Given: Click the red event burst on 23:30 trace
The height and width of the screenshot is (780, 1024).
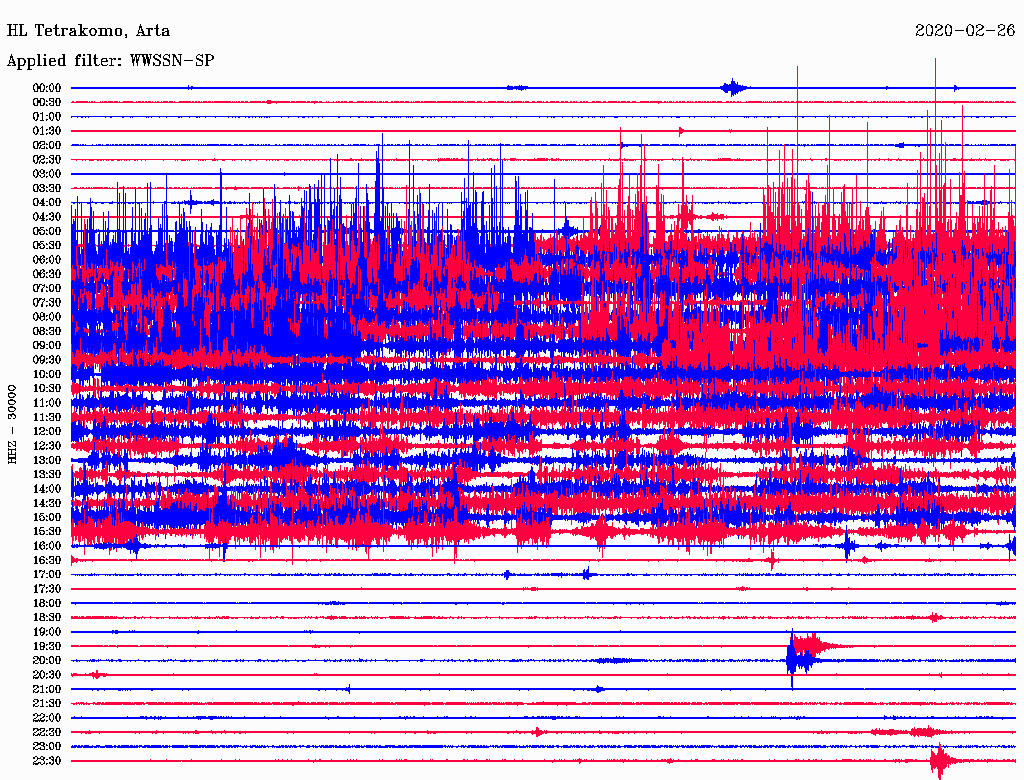Looking at the screenshot, I should point(942,761).
